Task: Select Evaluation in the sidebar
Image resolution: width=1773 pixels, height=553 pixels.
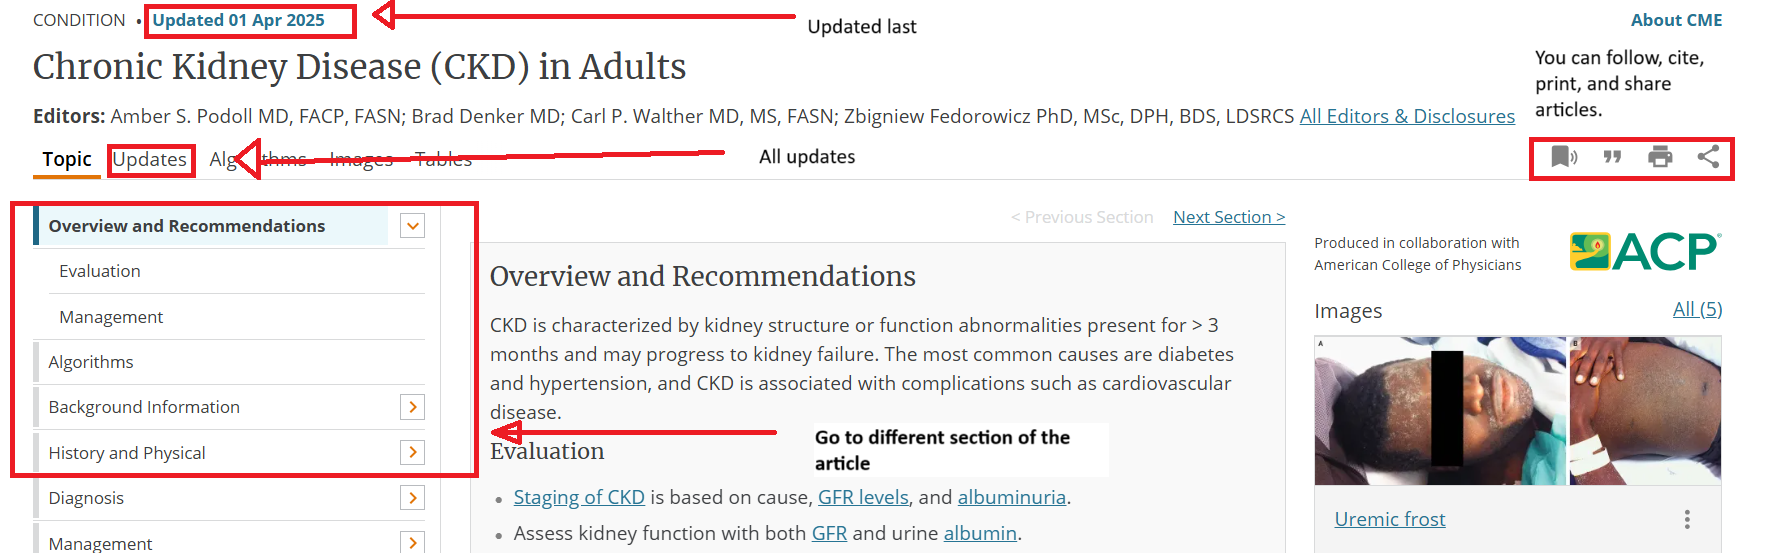Action: [x=100, y=271]
